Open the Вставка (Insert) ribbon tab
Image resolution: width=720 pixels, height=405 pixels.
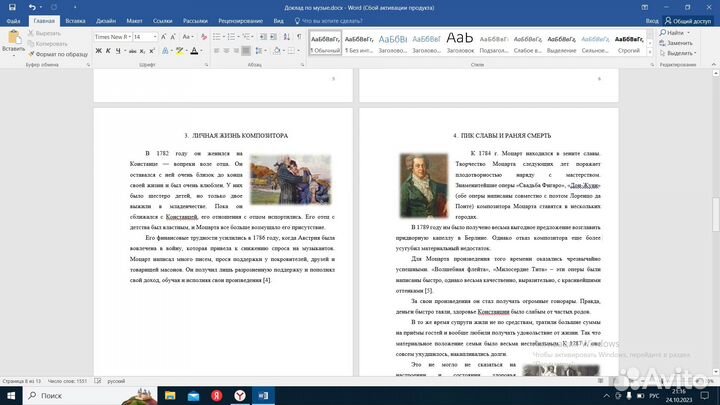(x=75, y=20)
